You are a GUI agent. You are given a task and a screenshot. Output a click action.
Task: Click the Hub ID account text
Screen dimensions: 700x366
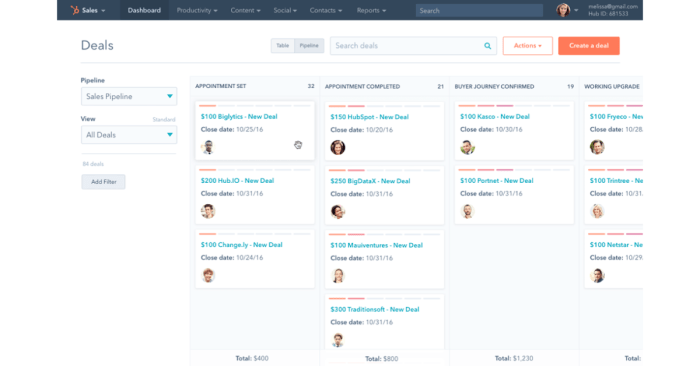pos(608,14)
